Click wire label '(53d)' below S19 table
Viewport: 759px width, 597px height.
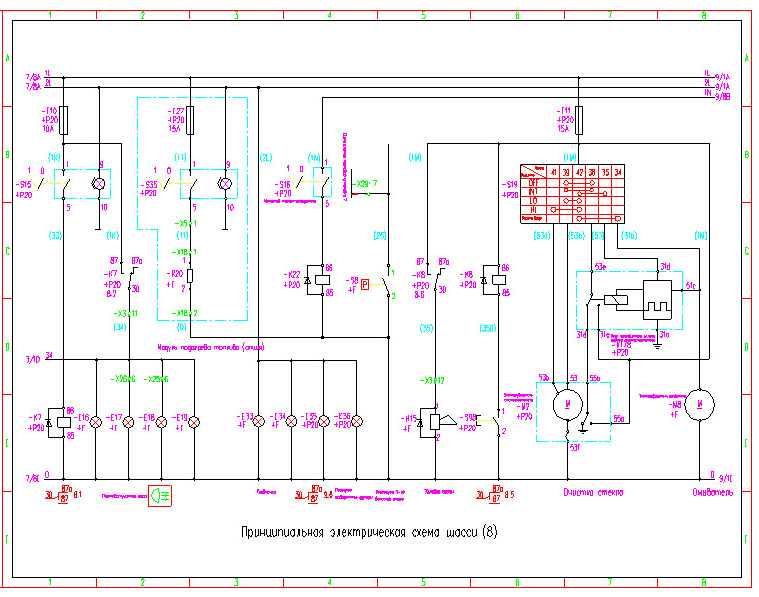click(542, 236)
